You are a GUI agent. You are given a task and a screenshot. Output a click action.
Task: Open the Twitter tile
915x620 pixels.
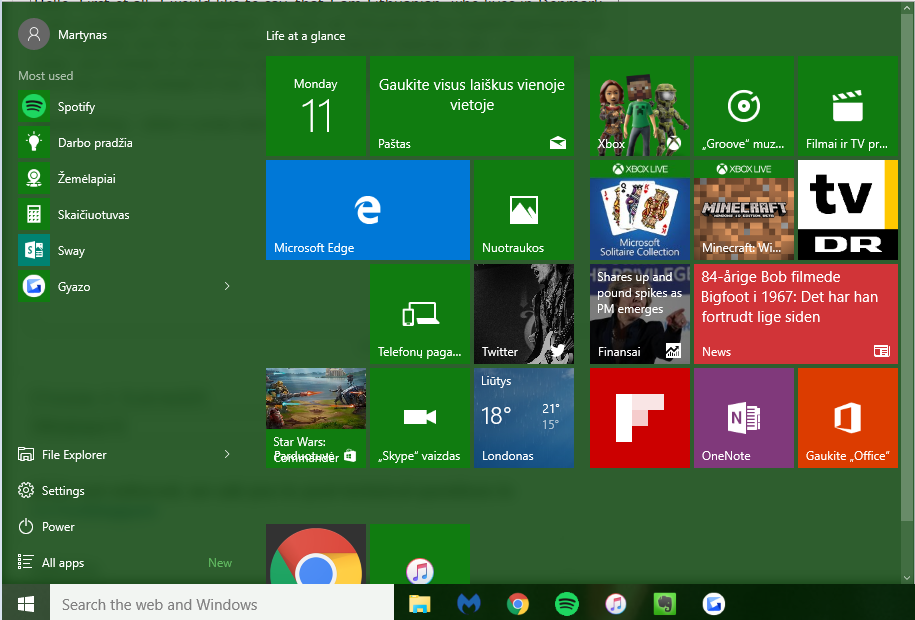[x=523, y=314]
